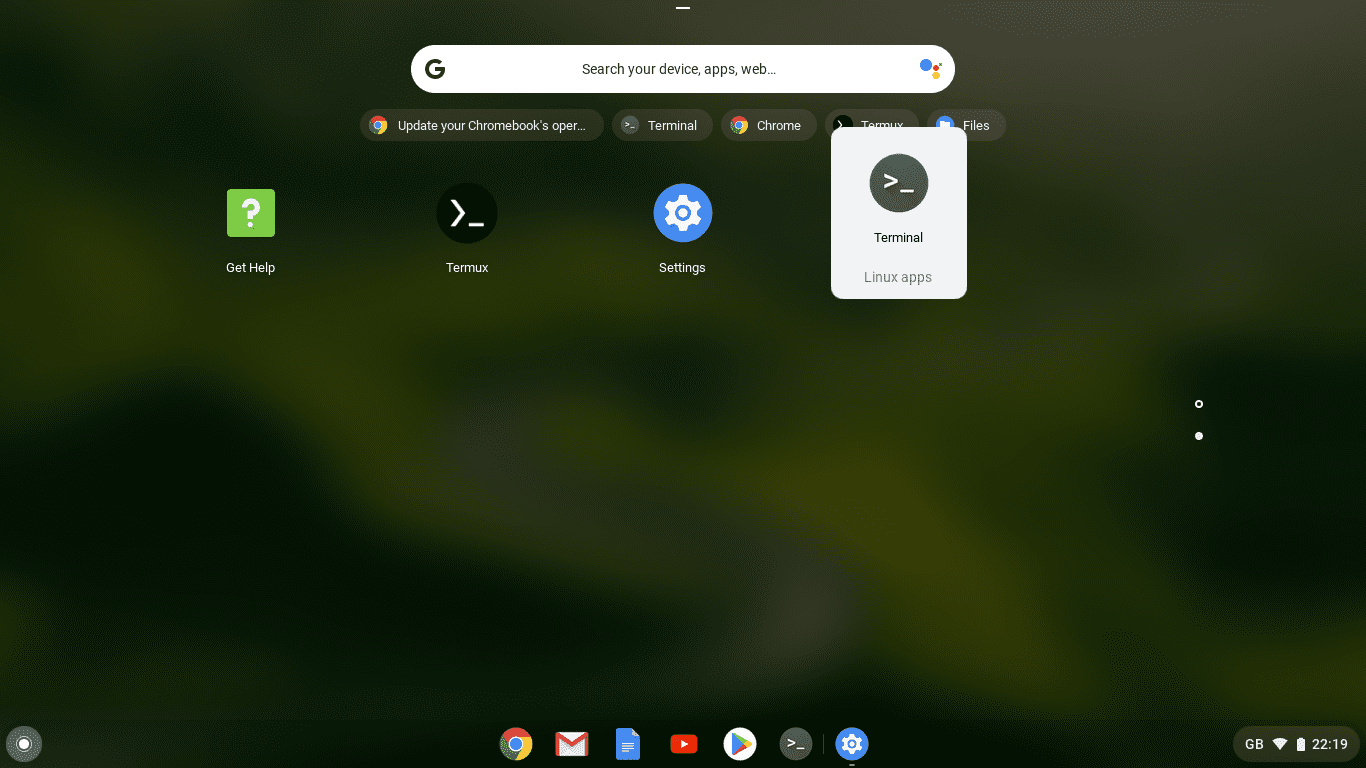
Task: Click the Wi-Fi status icon
Action: (x=1280, y=744)
